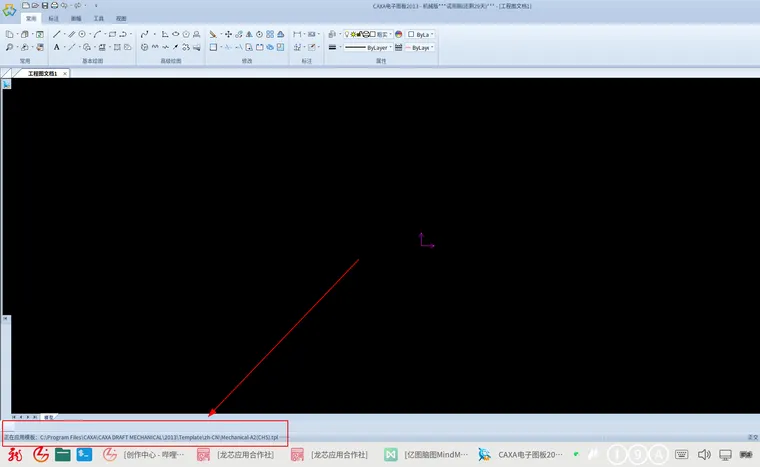Select the Ellipse tool in advanced drawing

tap(175, 34)
